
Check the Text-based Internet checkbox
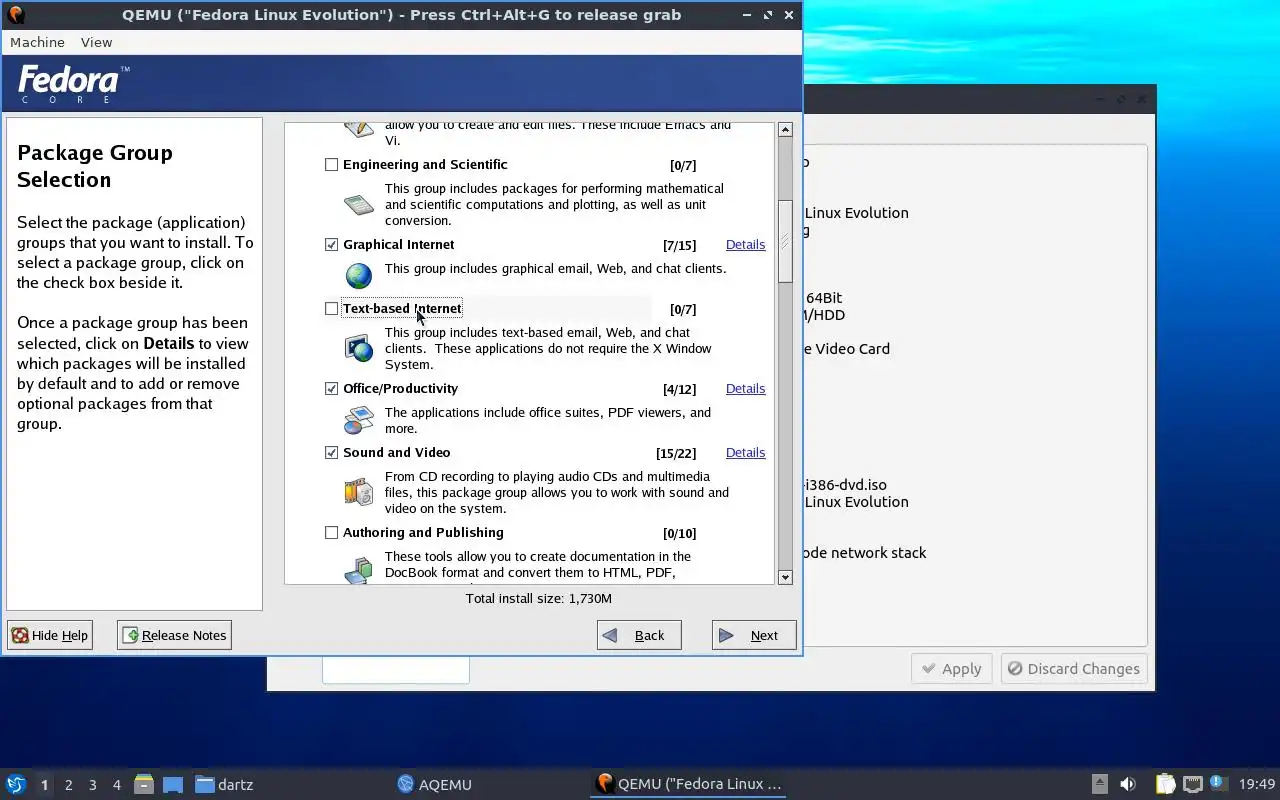tap(331, 309)
